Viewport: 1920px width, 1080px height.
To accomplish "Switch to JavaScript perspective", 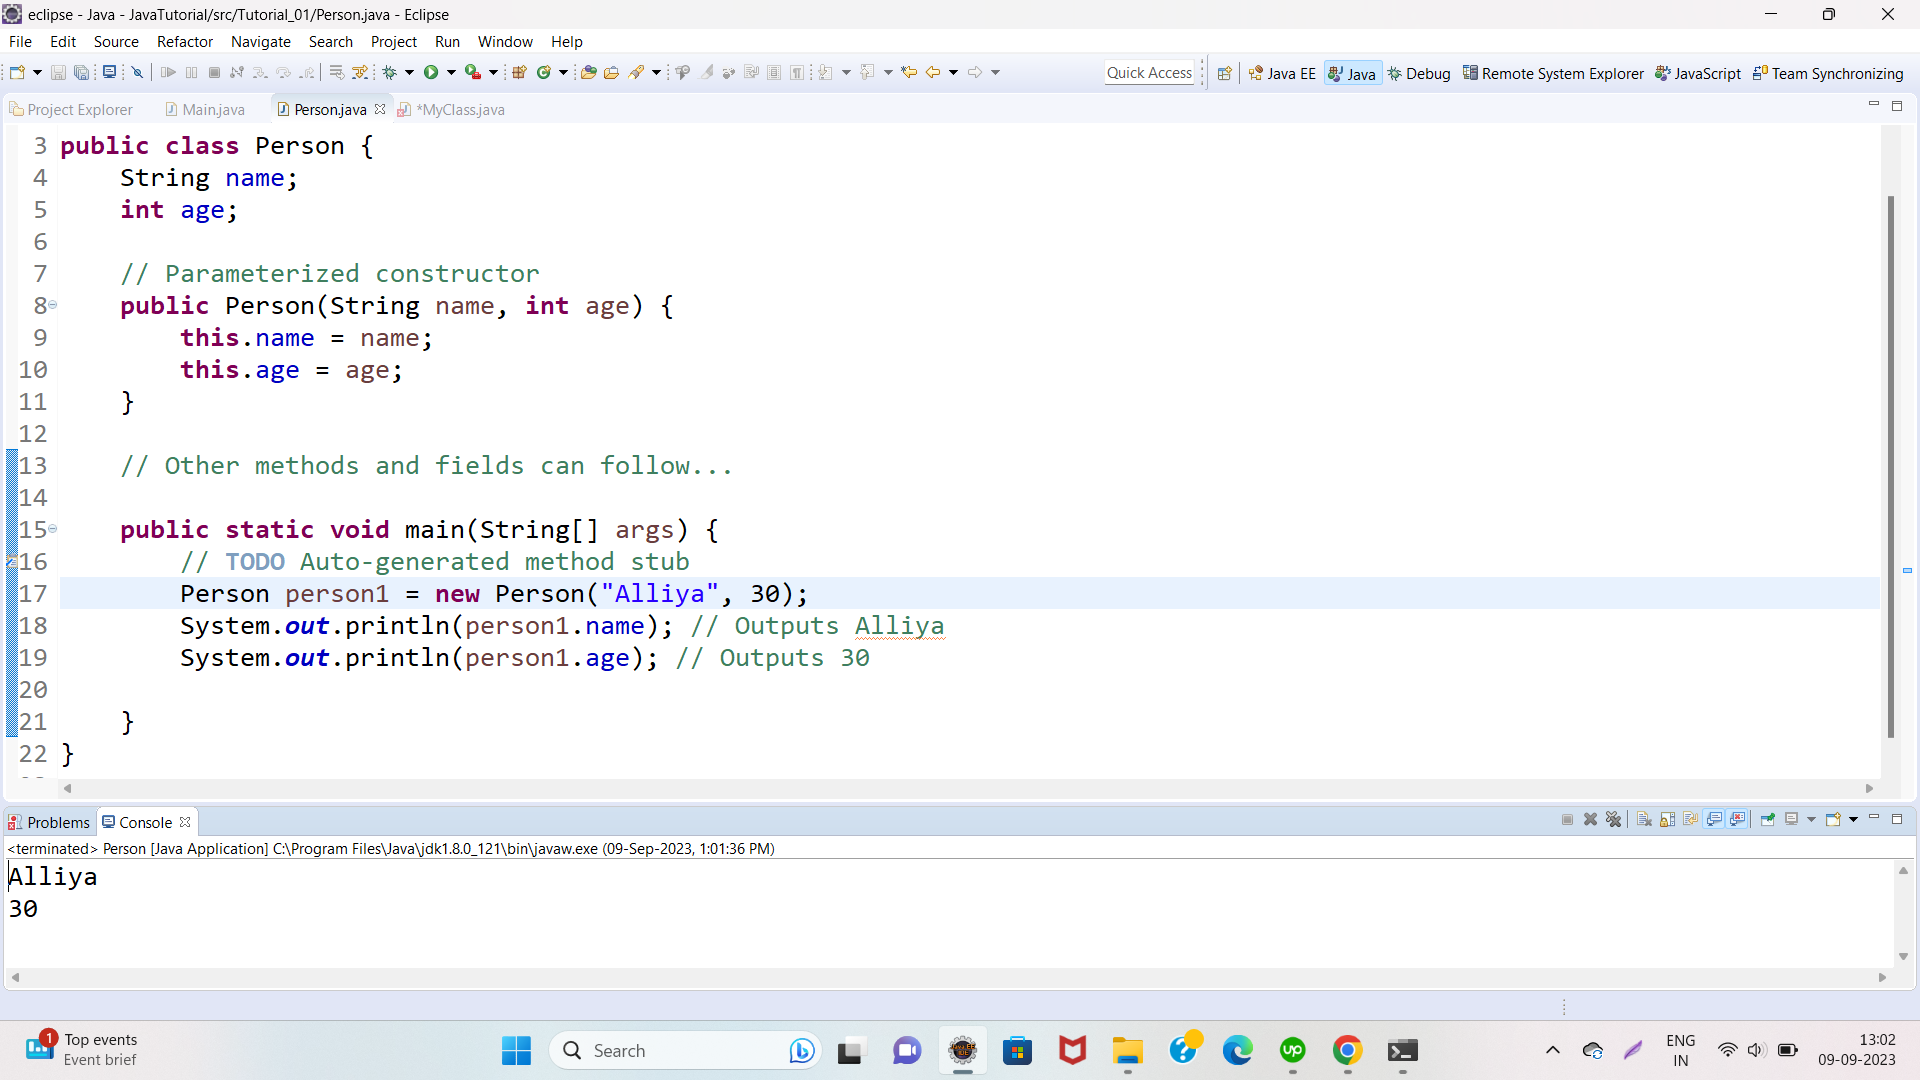I will coord(1698,73).
